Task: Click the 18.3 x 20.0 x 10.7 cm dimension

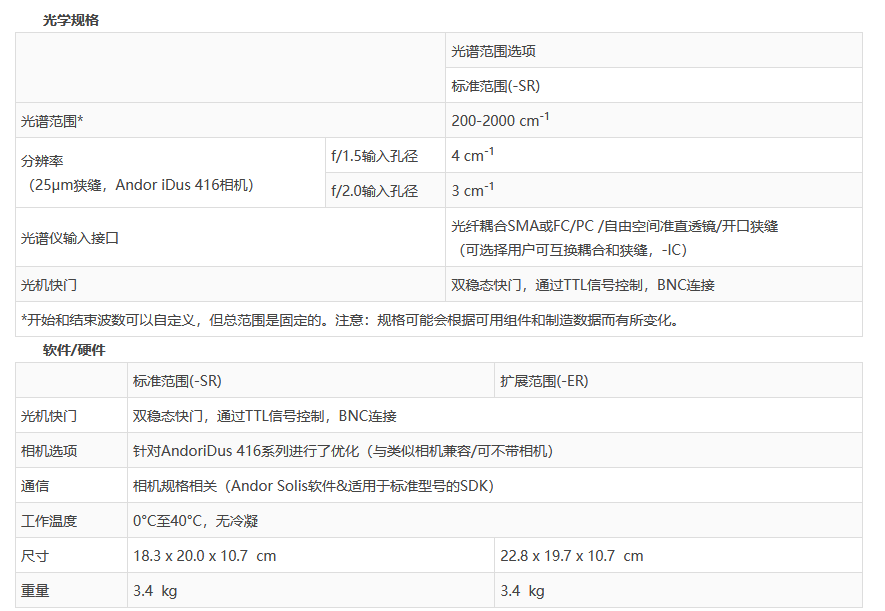Action: pyautogui.click(x=204, y=556)
